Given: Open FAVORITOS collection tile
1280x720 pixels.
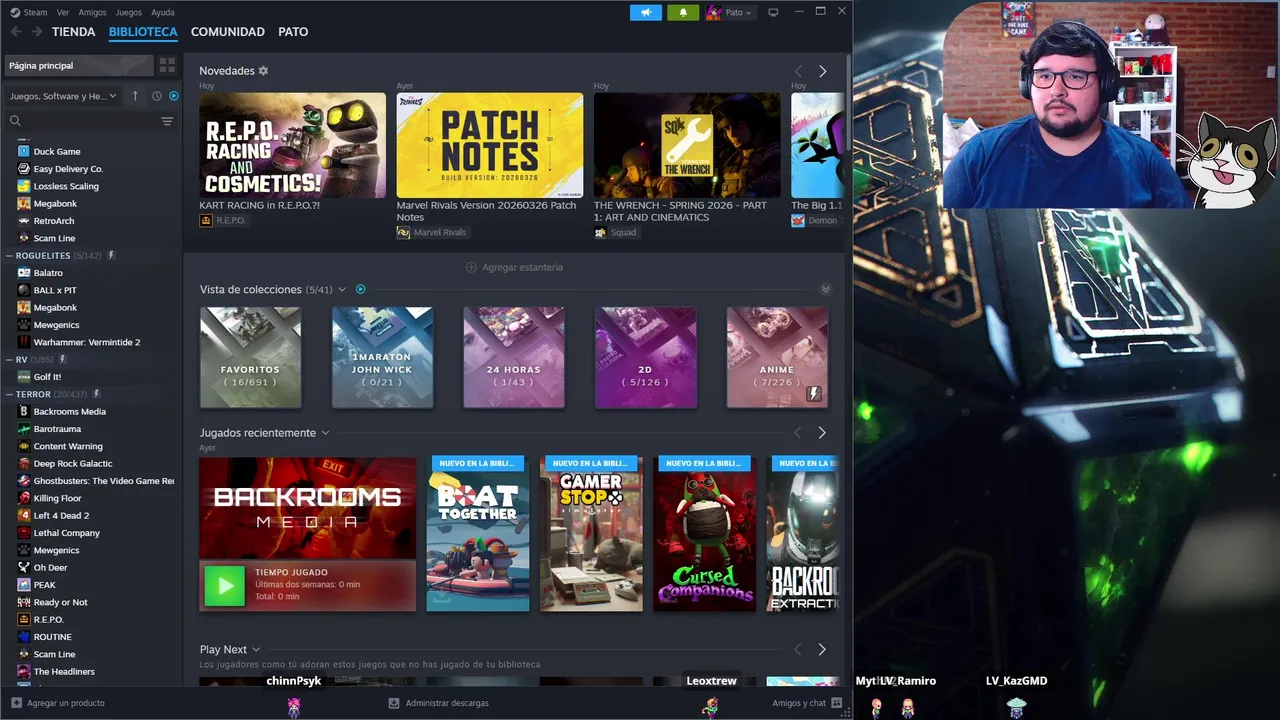Looking at the screenshot, I should (x=250, y=357).
